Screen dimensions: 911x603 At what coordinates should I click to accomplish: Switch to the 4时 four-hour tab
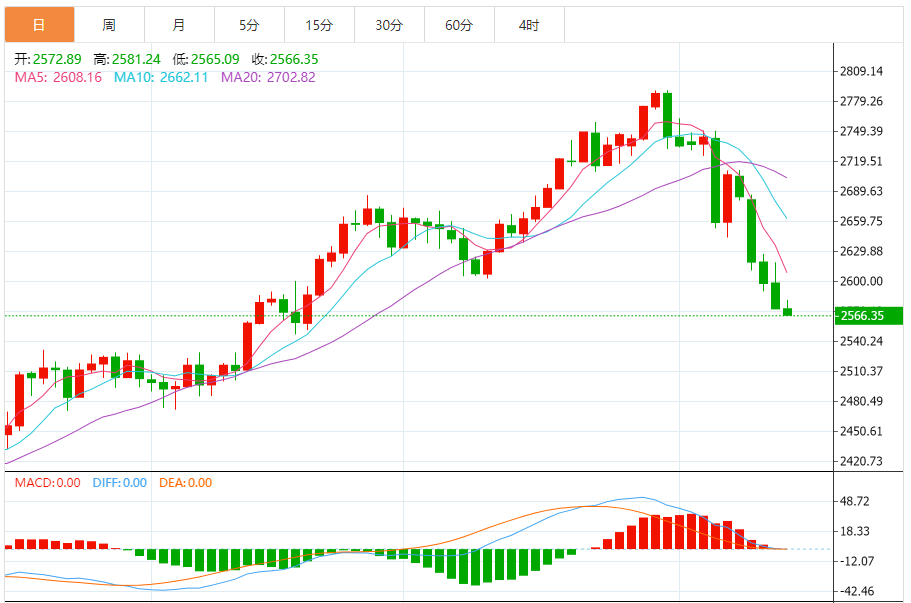(529, 25)
